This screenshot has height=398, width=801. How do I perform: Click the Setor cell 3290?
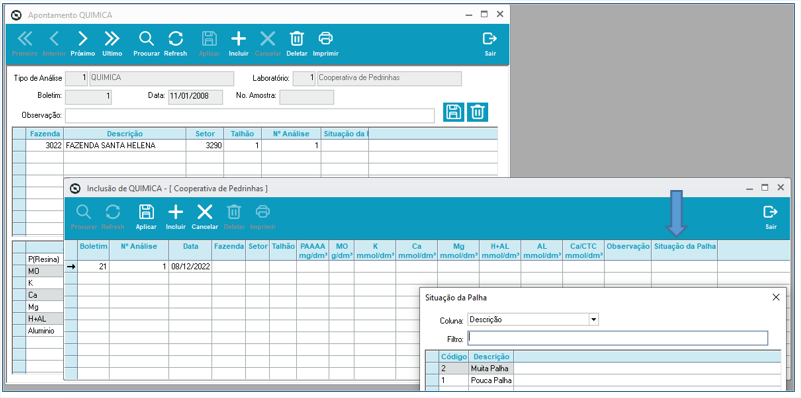coord(205,146)
